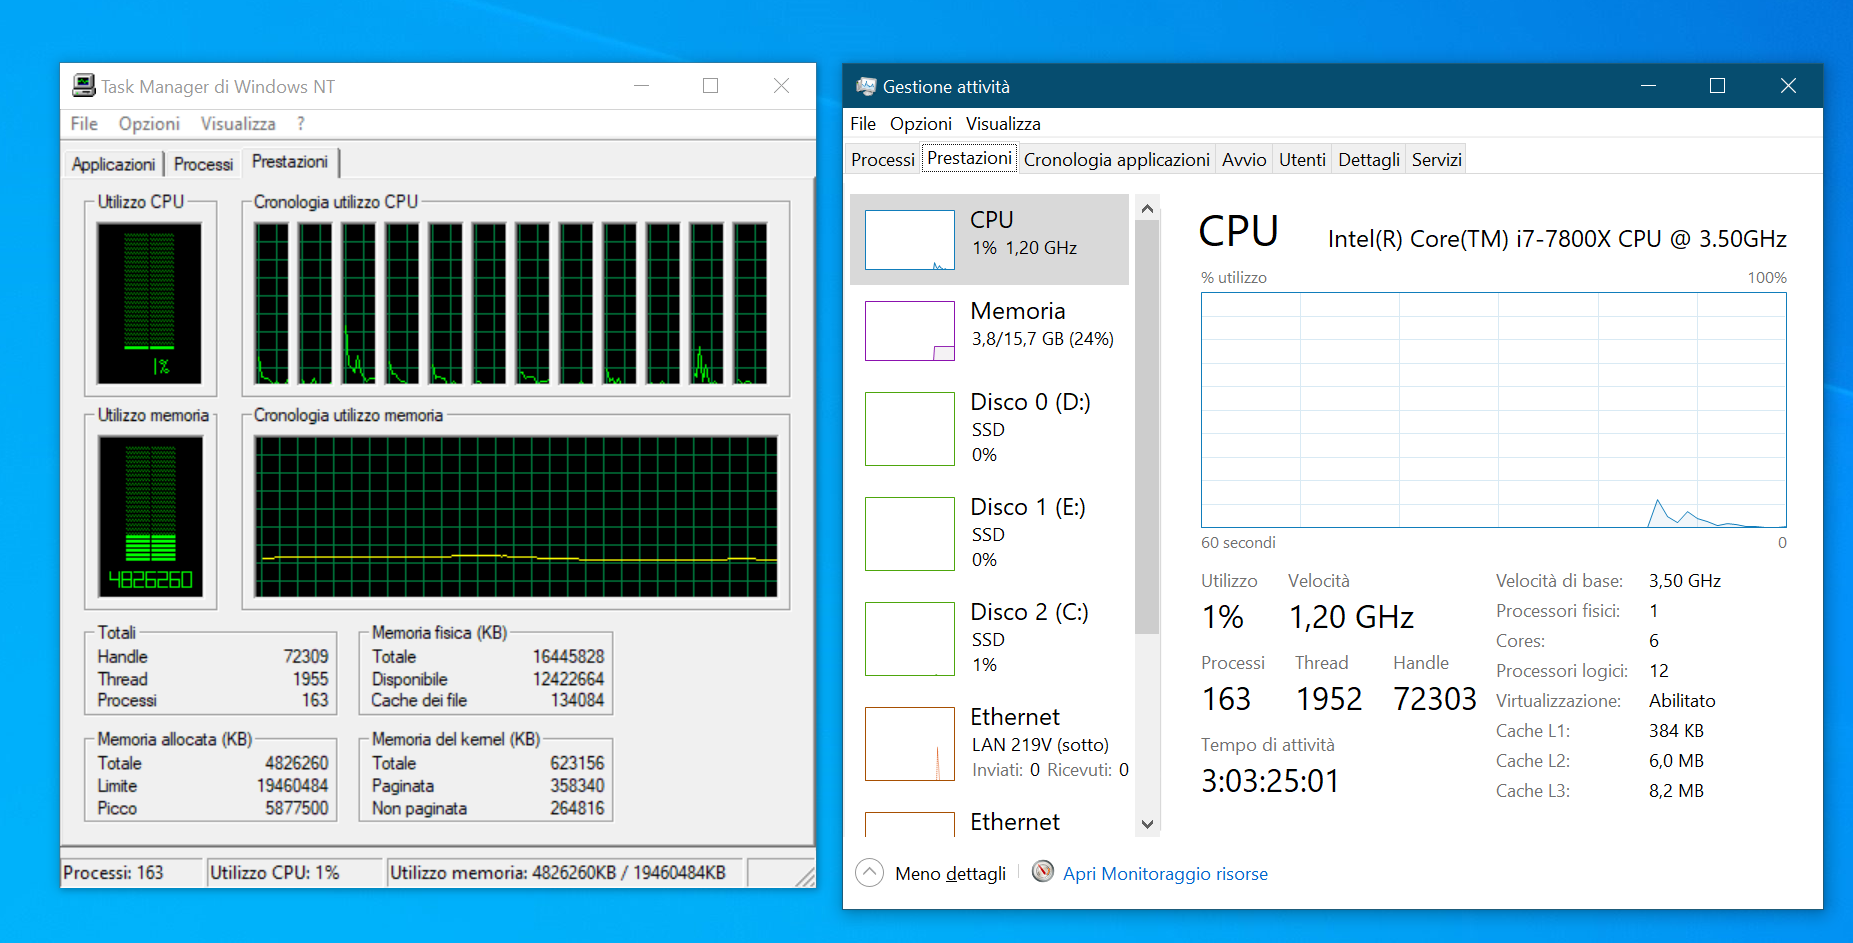Image resolution: width=1853 pixels, height=943 pixels.
Task: Switch to the Utenti tab
Action: (x=1302, y=160)
